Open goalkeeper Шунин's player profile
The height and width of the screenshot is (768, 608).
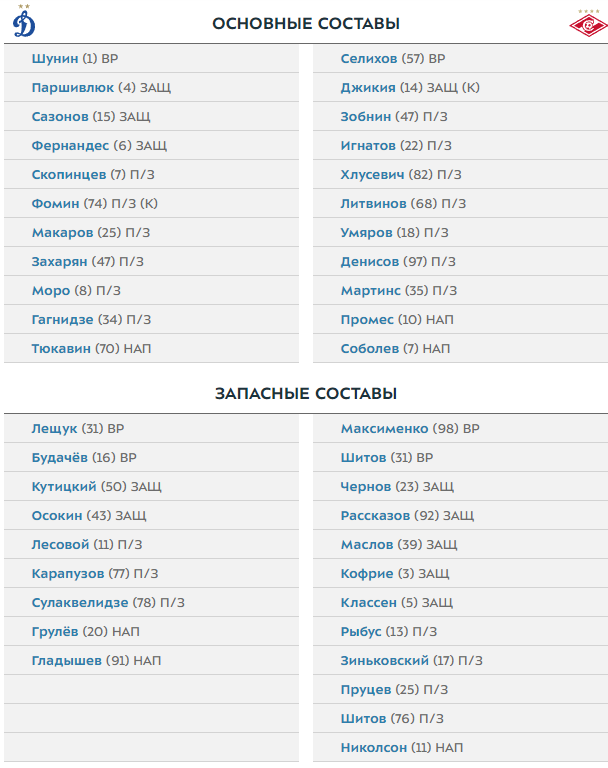pos(55,59)
